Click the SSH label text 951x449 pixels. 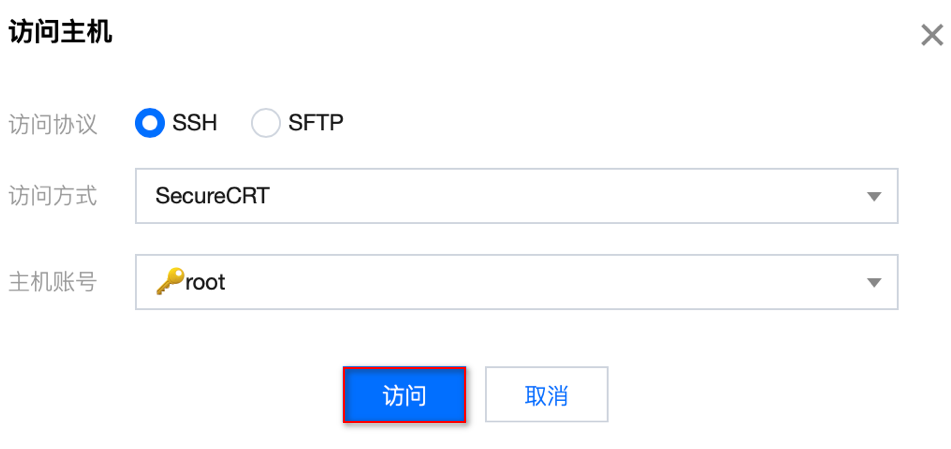[194, 124]
